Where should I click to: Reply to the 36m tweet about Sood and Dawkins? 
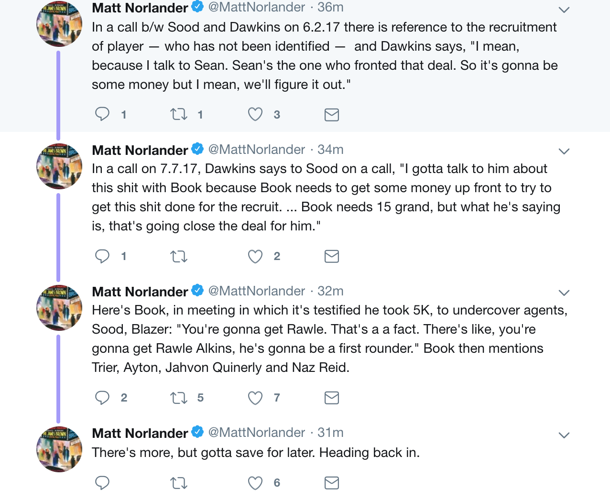[x=102, y=114]
